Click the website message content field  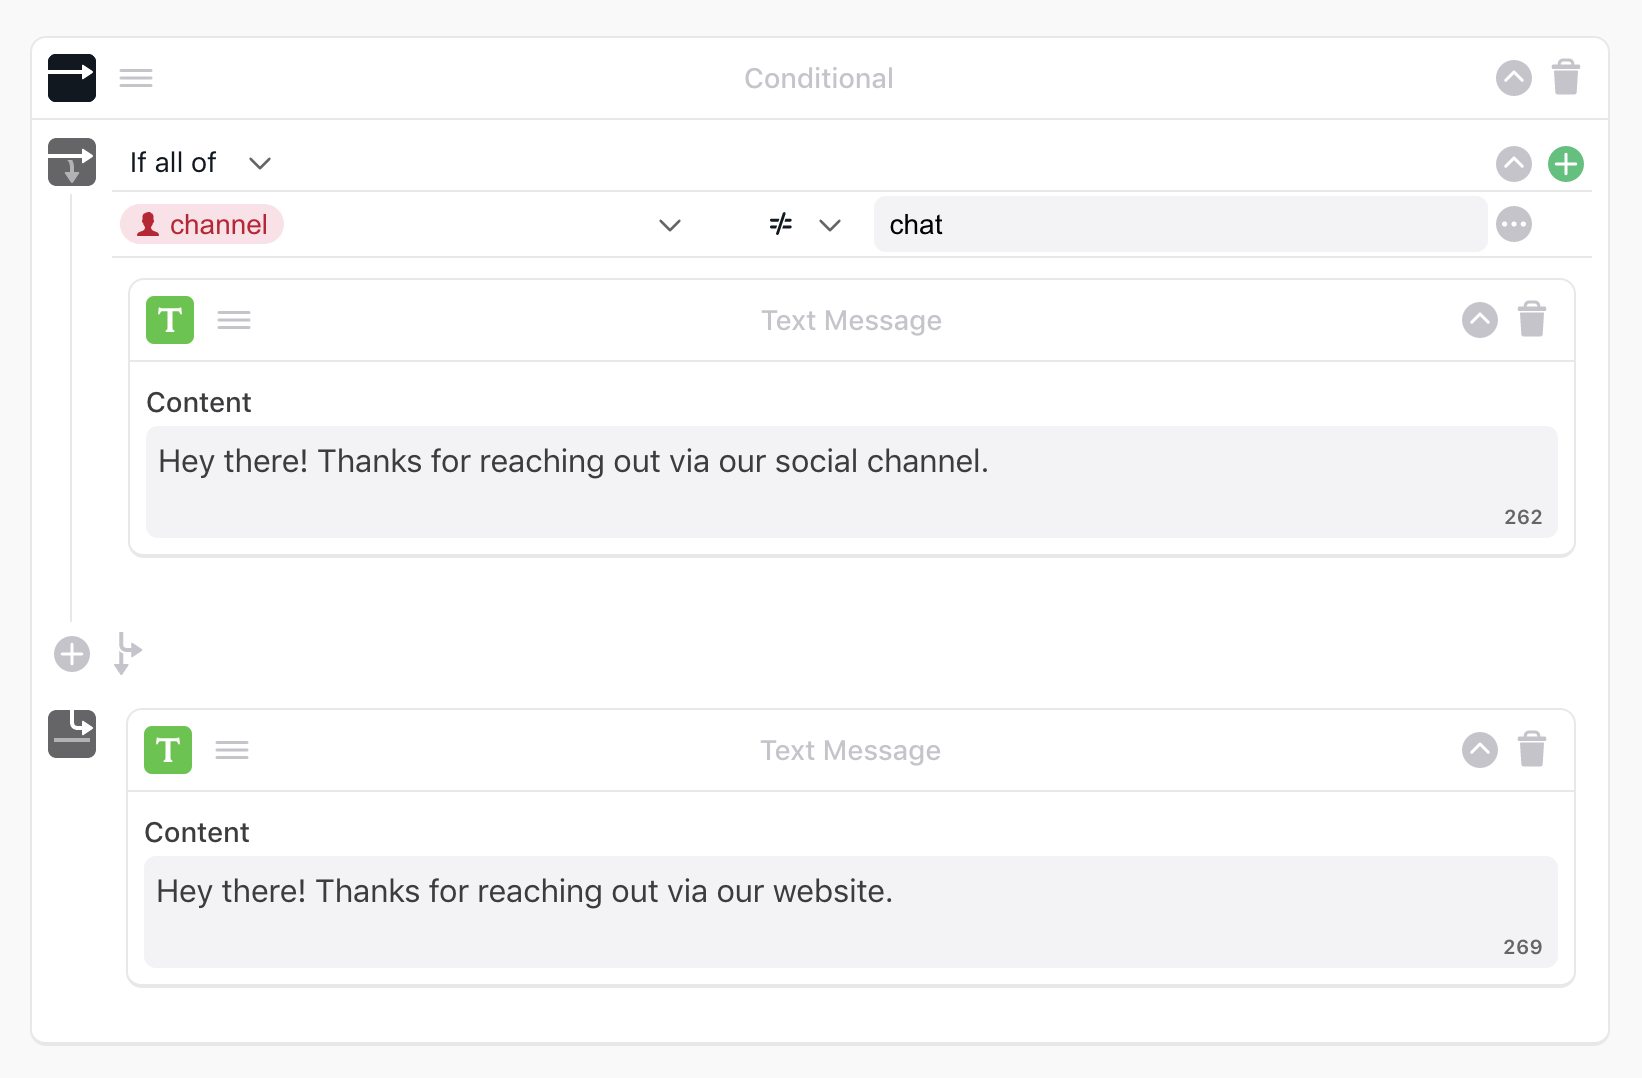851,911
